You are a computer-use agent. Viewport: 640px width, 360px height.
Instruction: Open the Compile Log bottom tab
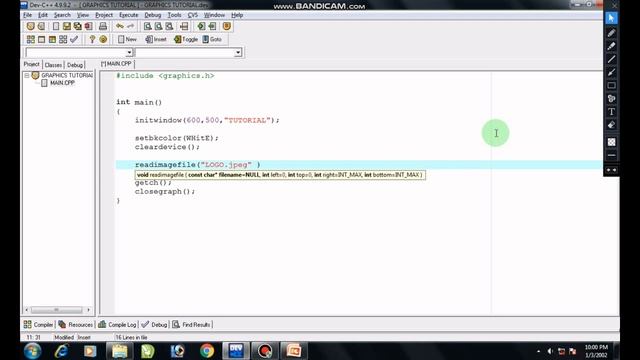coord(117,324)
